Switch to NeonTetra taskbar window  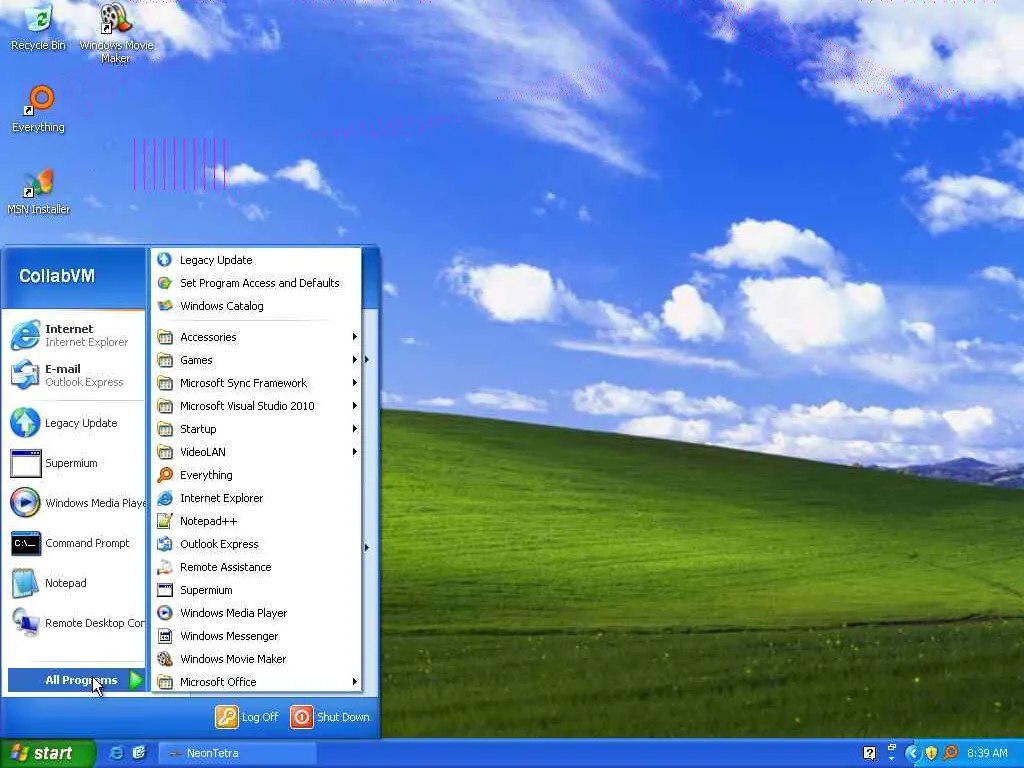pos(238,753)
